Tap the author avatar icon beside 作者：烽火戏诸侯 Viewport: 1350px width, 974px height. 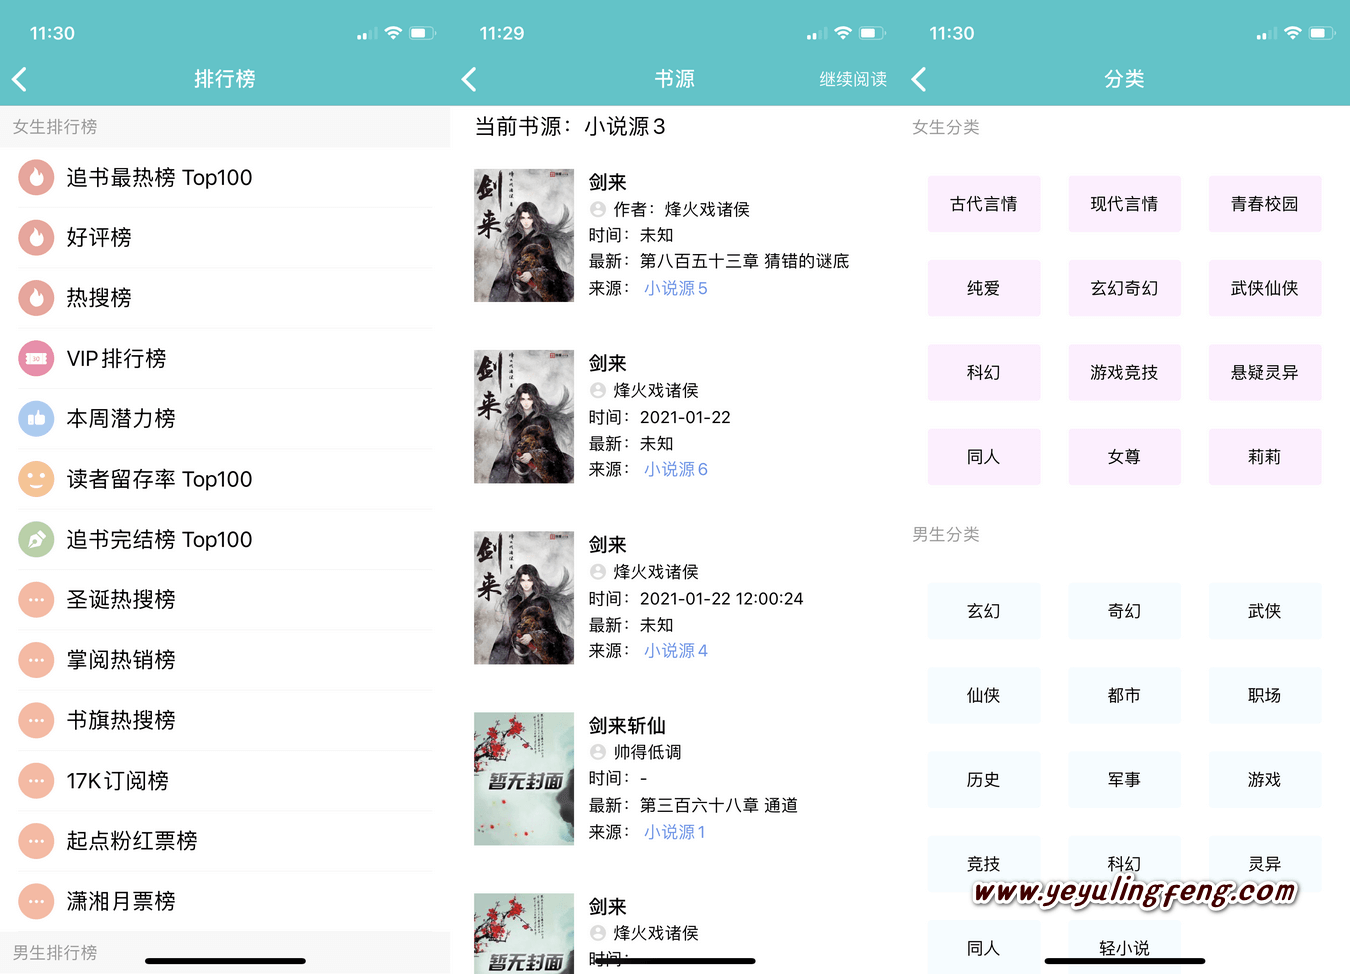598,209
